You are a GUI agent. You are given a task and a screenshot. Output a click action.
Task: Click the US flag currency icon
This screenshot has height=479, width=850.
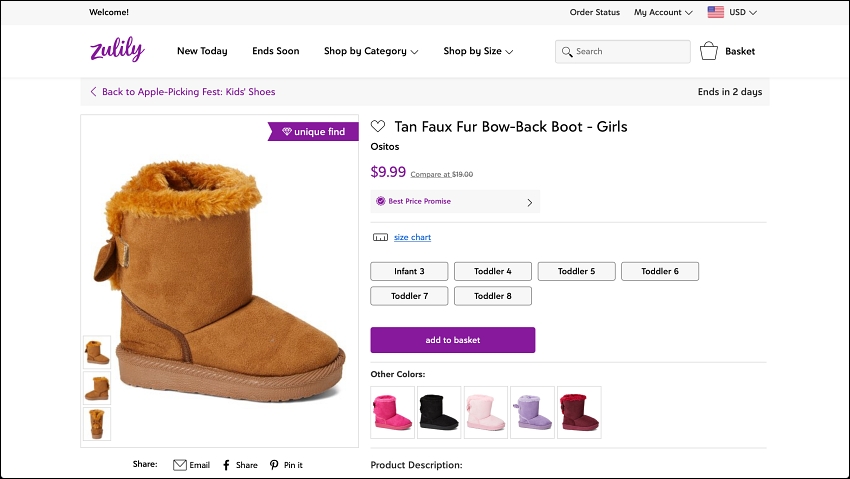[716, 12]
